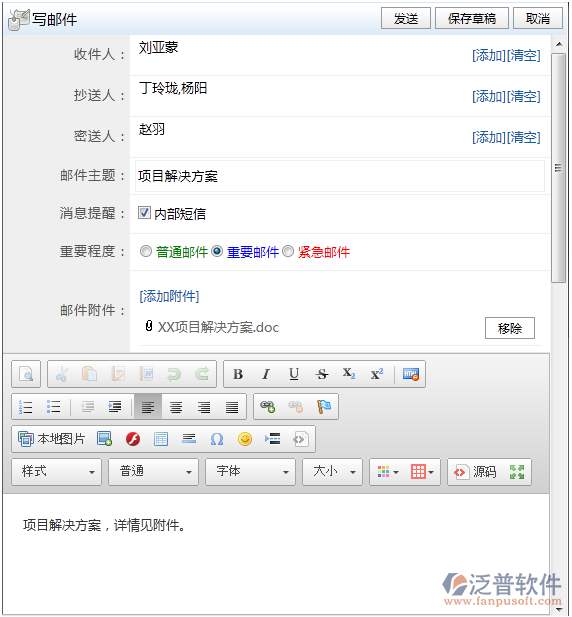
Task: Insert a smiley emoticon
Action: [x=245, y=439]
